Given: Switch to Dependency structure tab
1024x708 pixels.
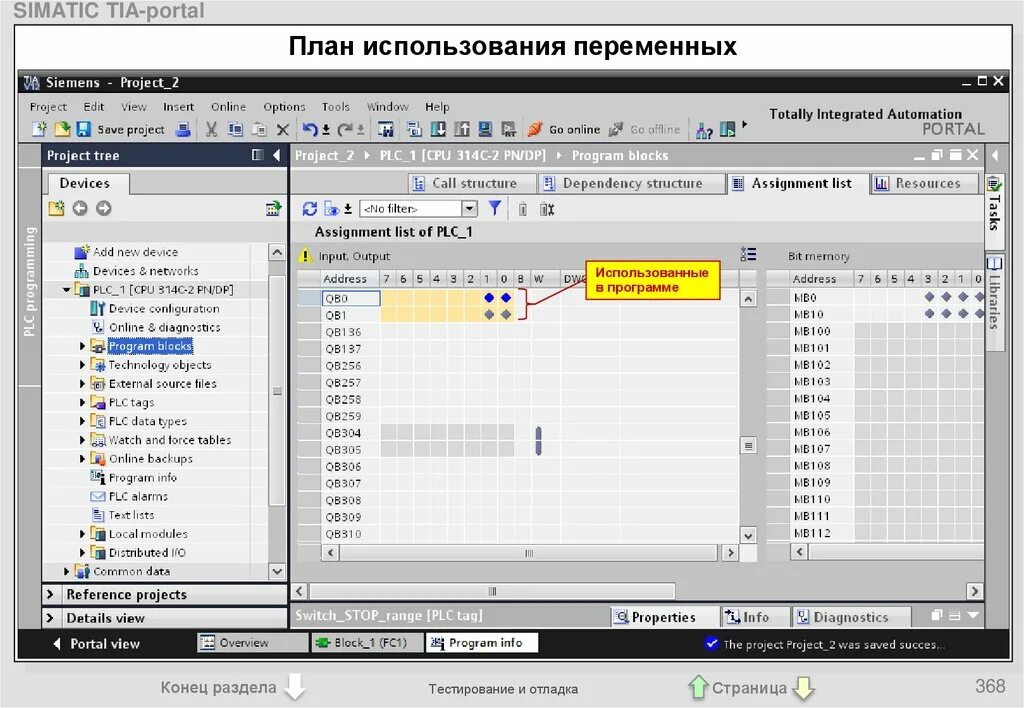Looking at the screenshot, I should (x=630, y=184).
